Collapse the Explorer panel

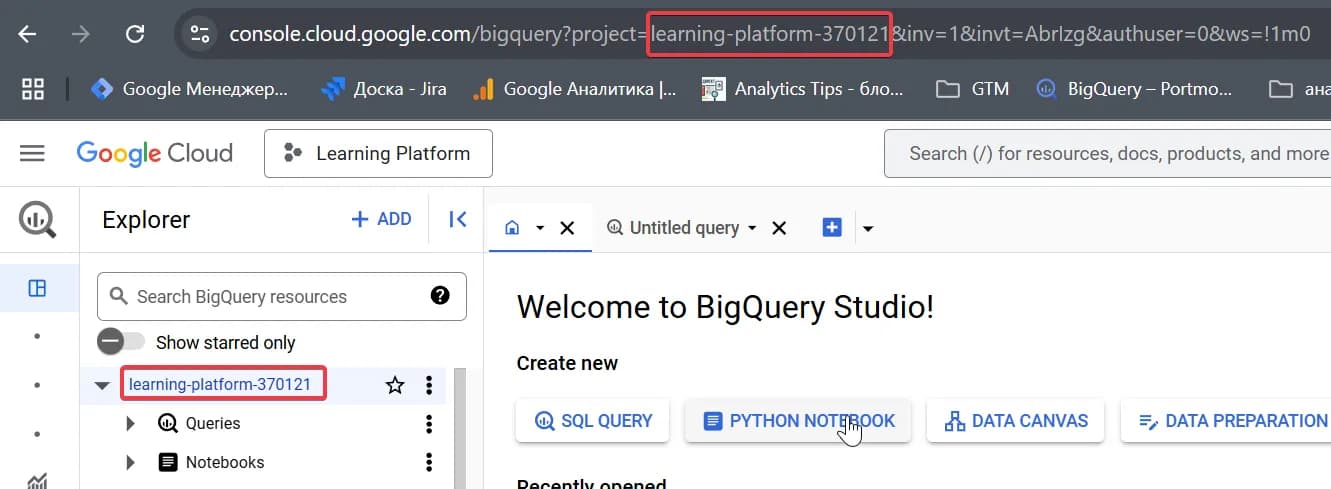(458, 219)
